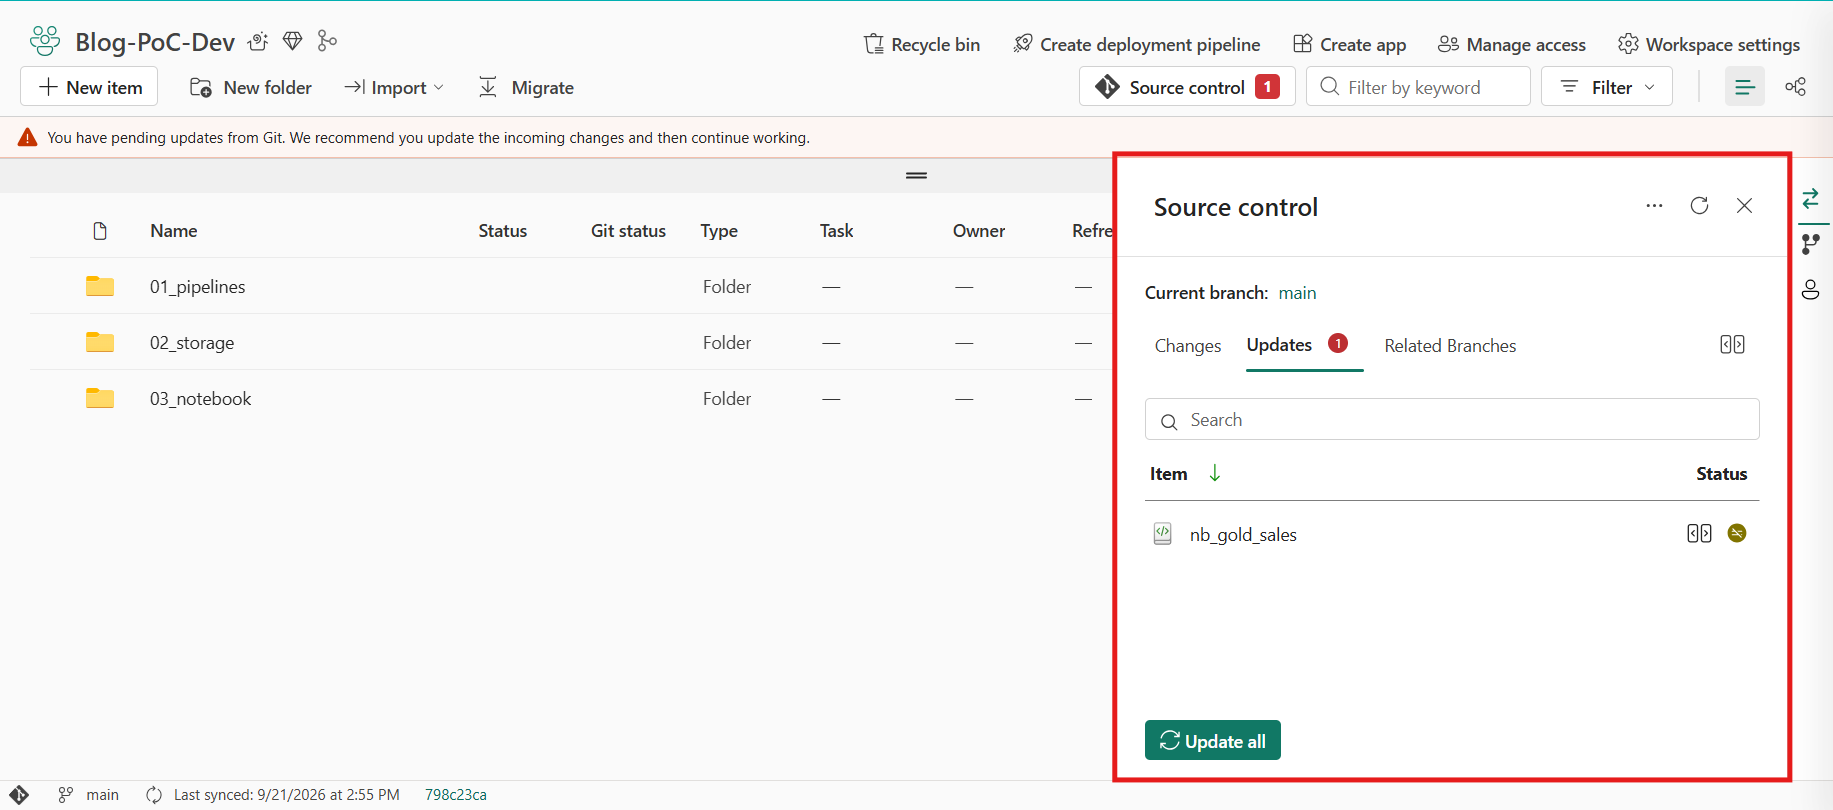Screen dimensions: 1833x810
Task: Click the Filter by keyword field
Action: point(1418,87)
